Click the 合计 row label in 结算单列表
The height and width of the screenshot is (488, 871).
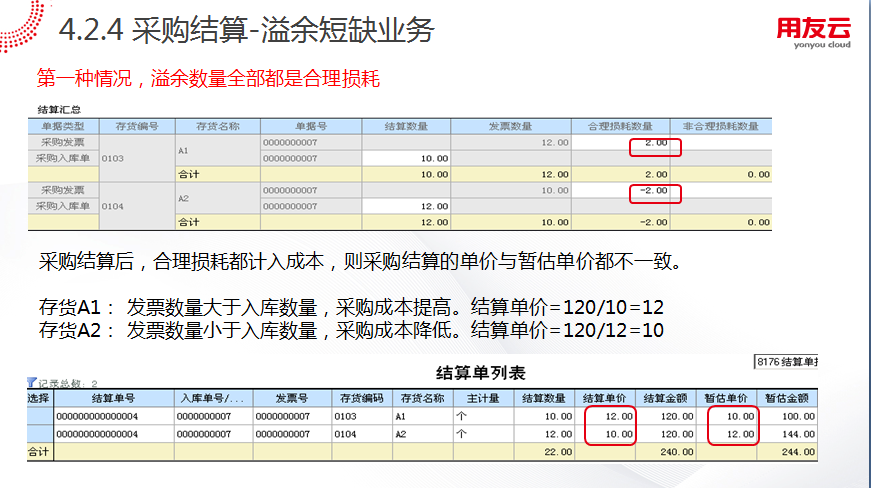click(38, 452)
